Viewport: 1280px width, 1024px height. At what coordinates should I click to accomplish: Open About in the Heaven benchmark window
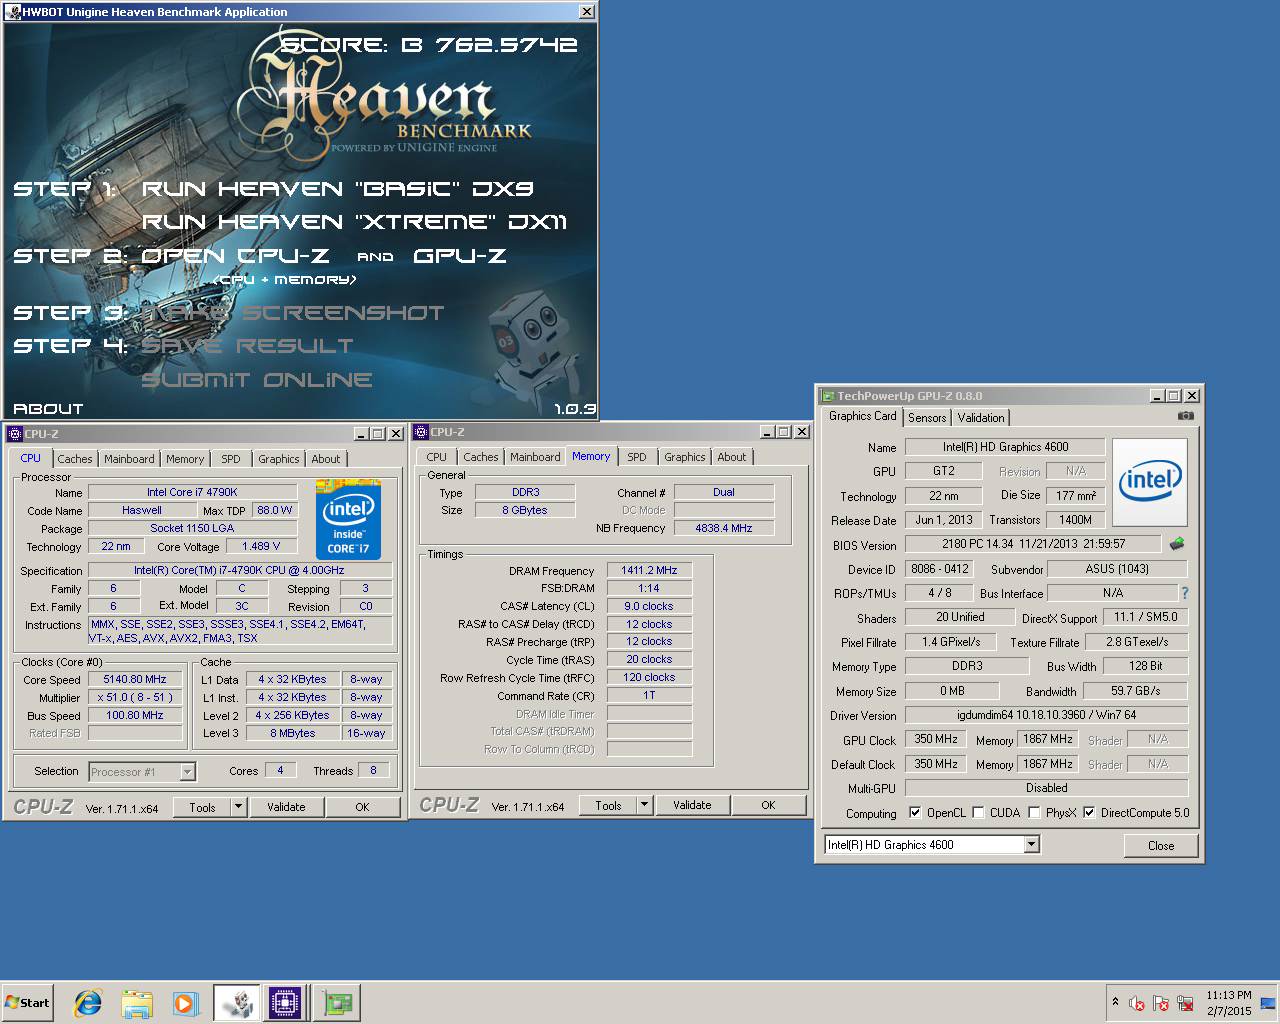[x=48, y=409]
